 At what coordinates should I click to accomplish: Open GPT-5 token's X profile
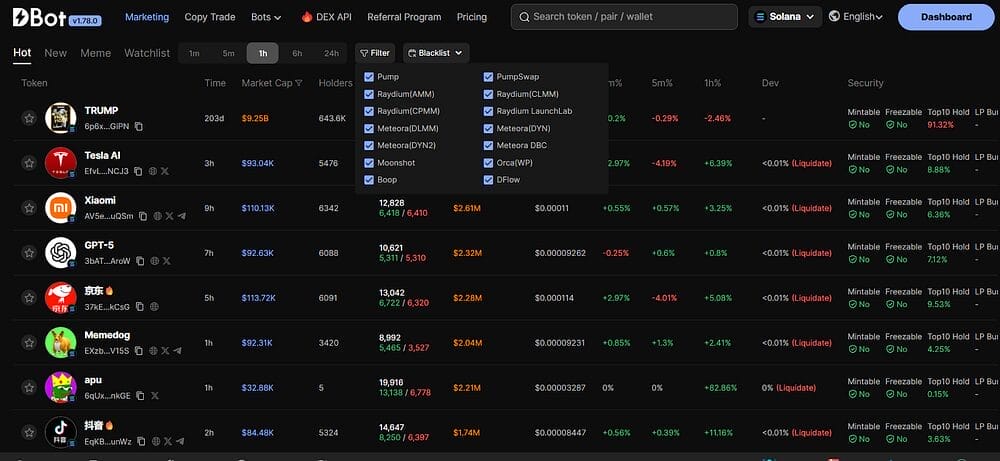point(166,261)
